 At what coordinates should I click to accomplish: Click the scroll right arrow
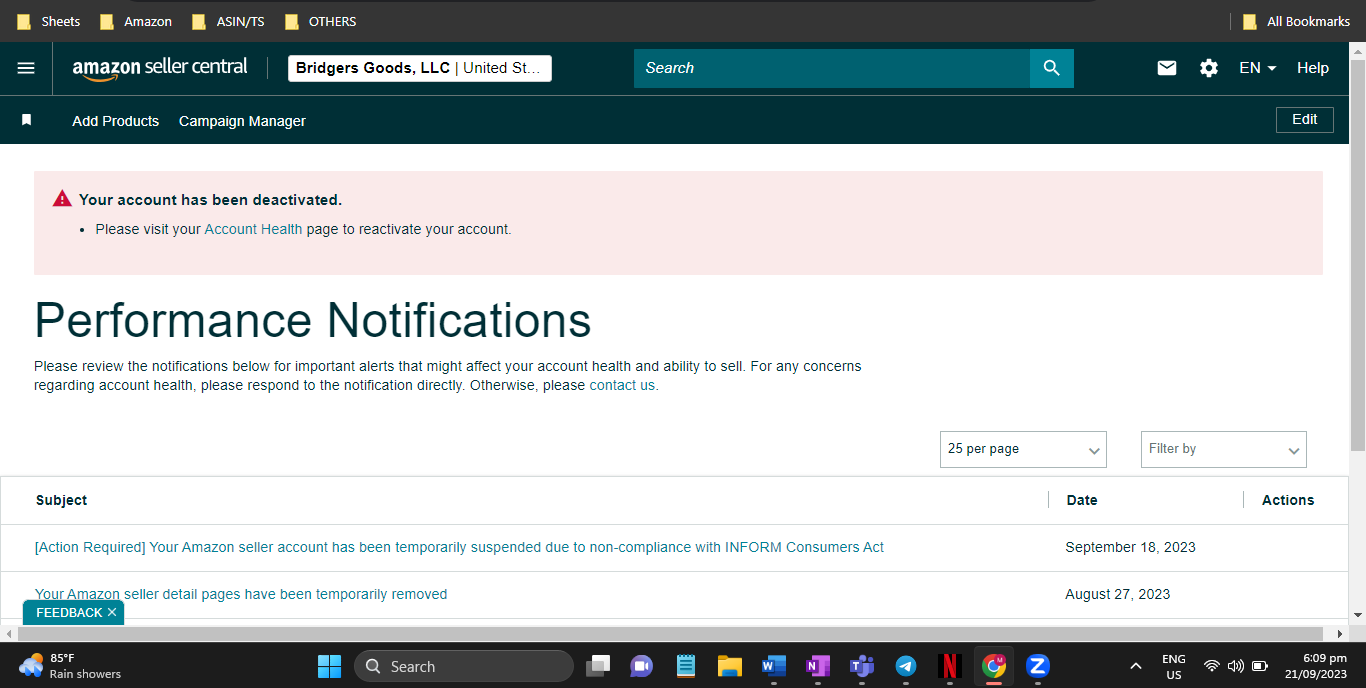1341,634
